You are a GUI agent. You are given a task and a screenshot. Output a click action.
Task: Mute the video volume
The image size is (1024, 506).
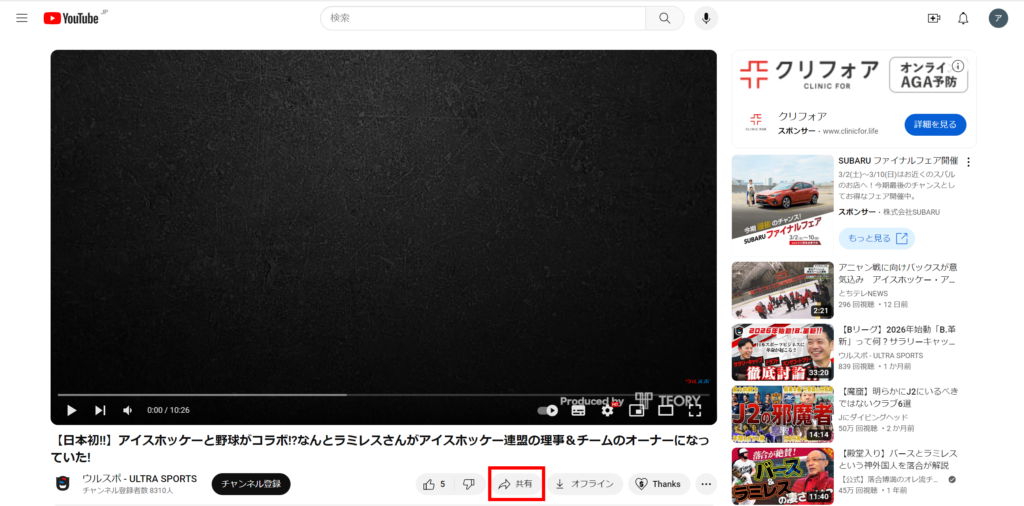coord(128,410)
